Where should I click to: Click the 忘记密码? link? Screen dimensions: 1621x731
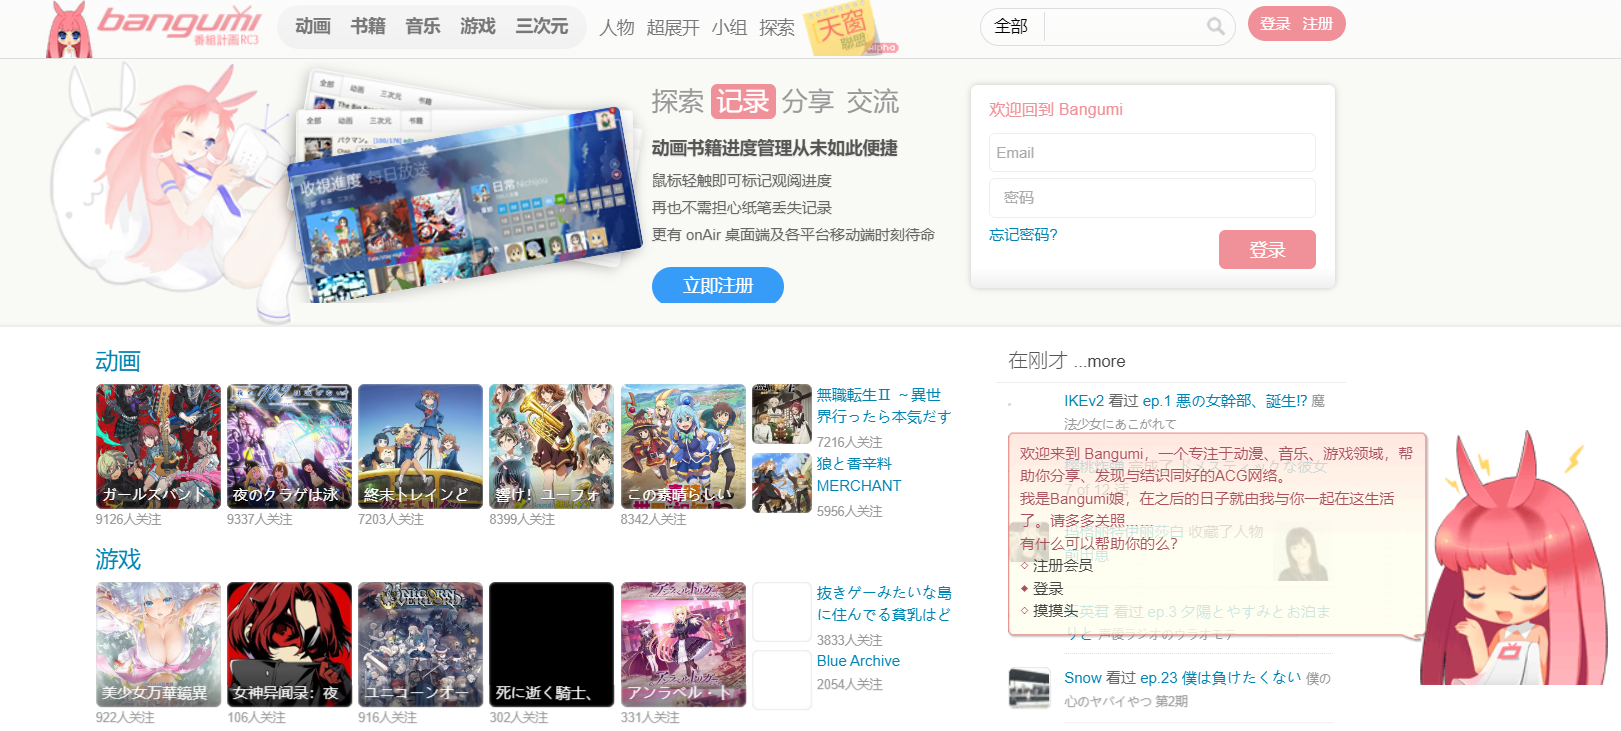pos(1023,235)
